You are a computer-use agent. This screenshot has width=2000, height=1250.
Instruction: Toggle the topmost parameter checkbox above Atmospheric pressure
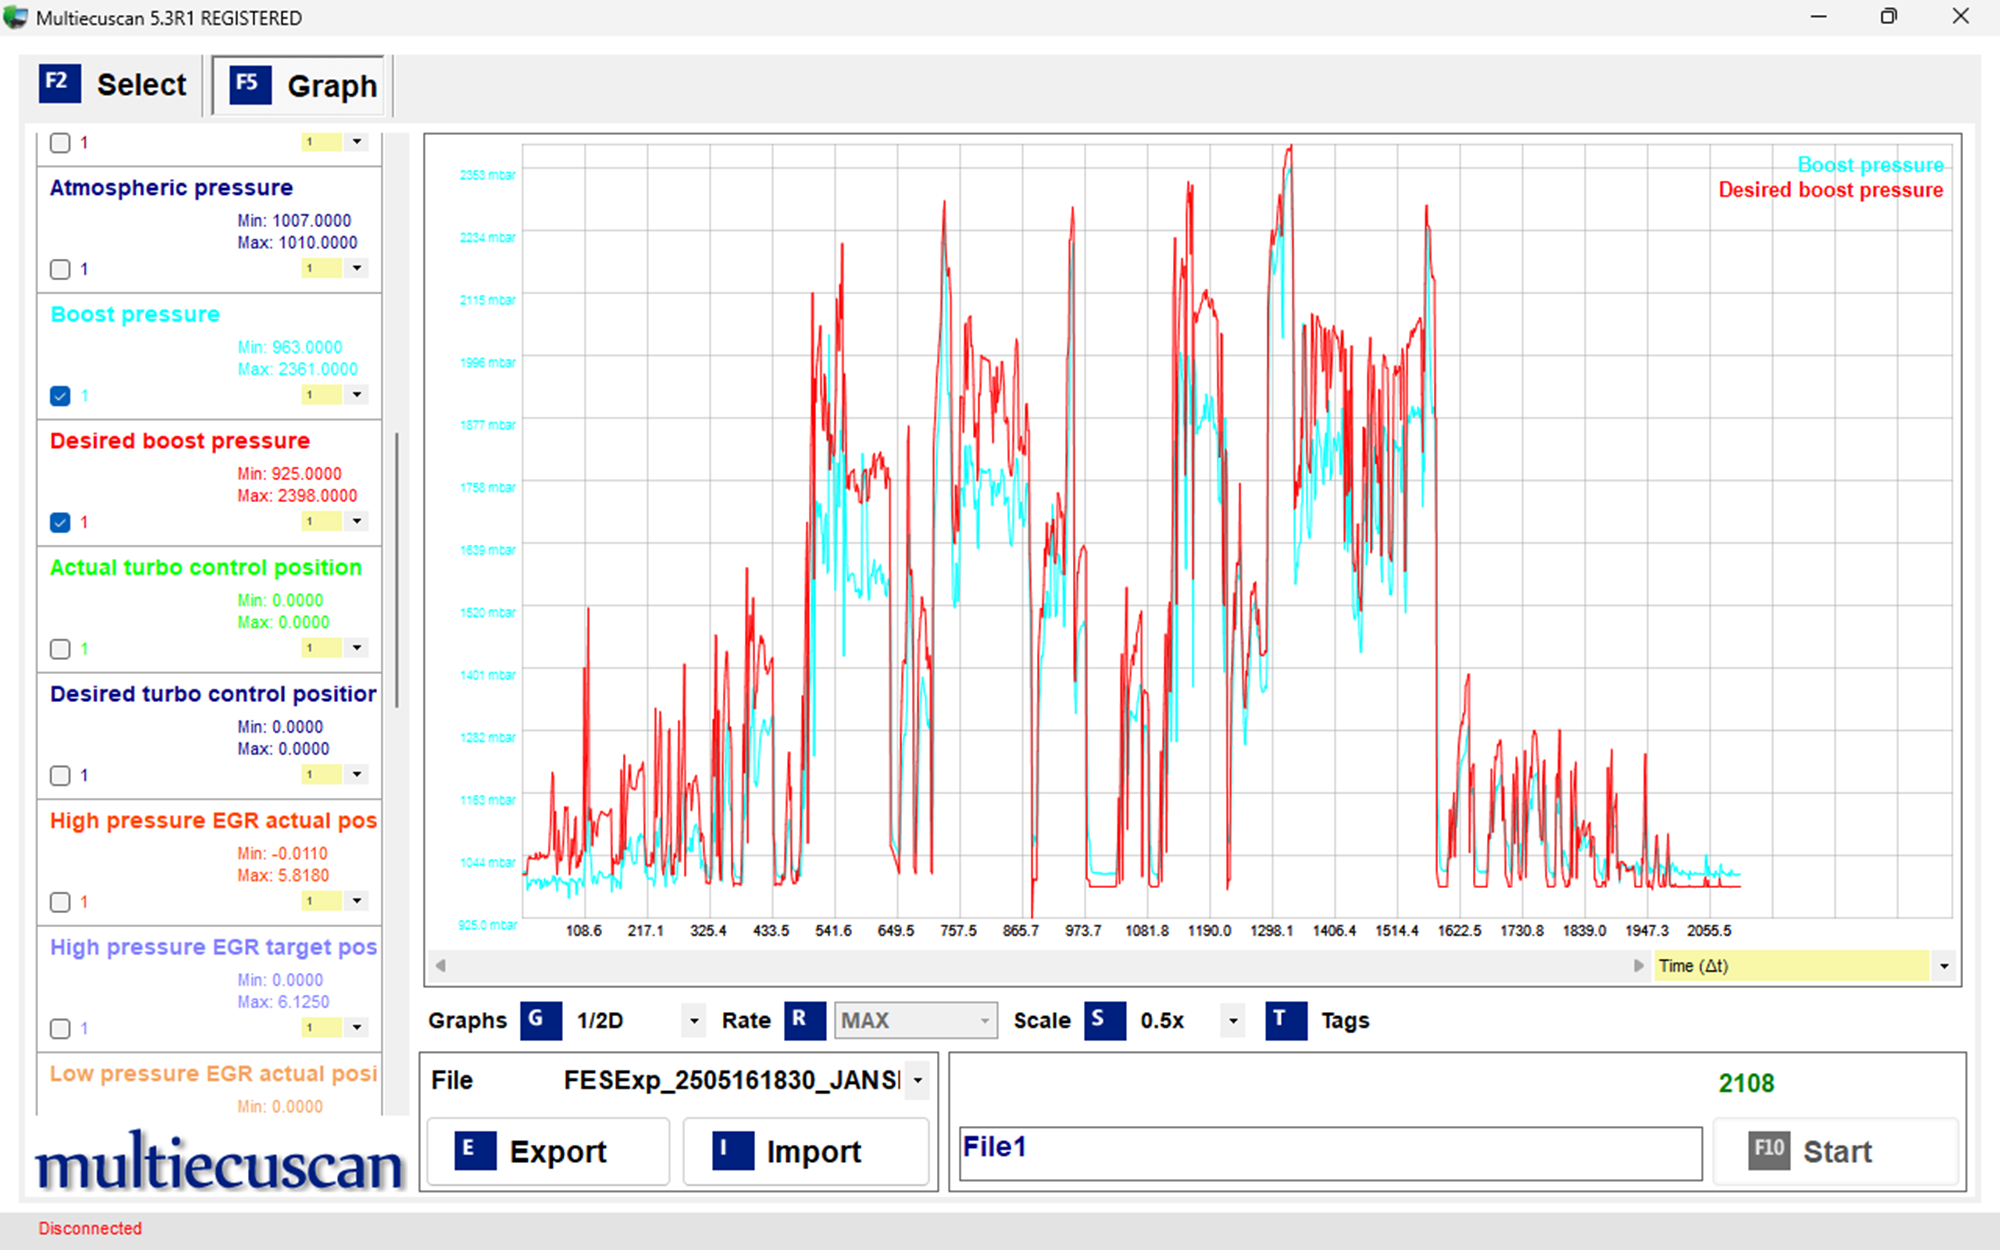60,143
